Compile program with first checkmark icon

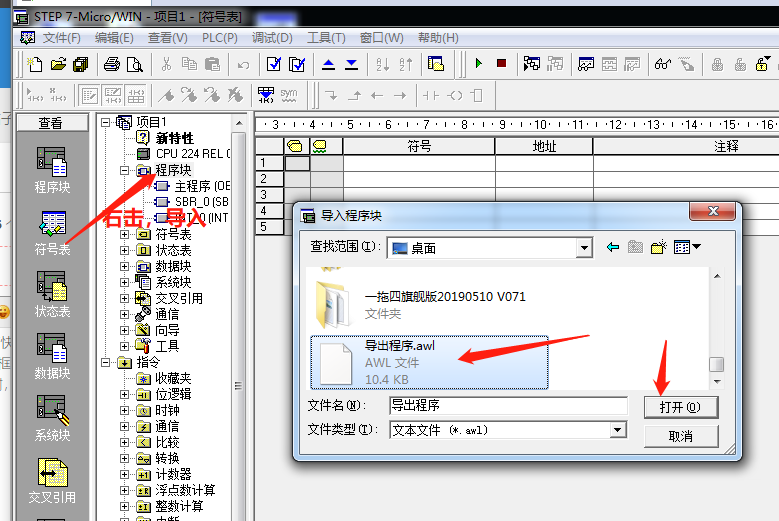click(x=274, y=64)
